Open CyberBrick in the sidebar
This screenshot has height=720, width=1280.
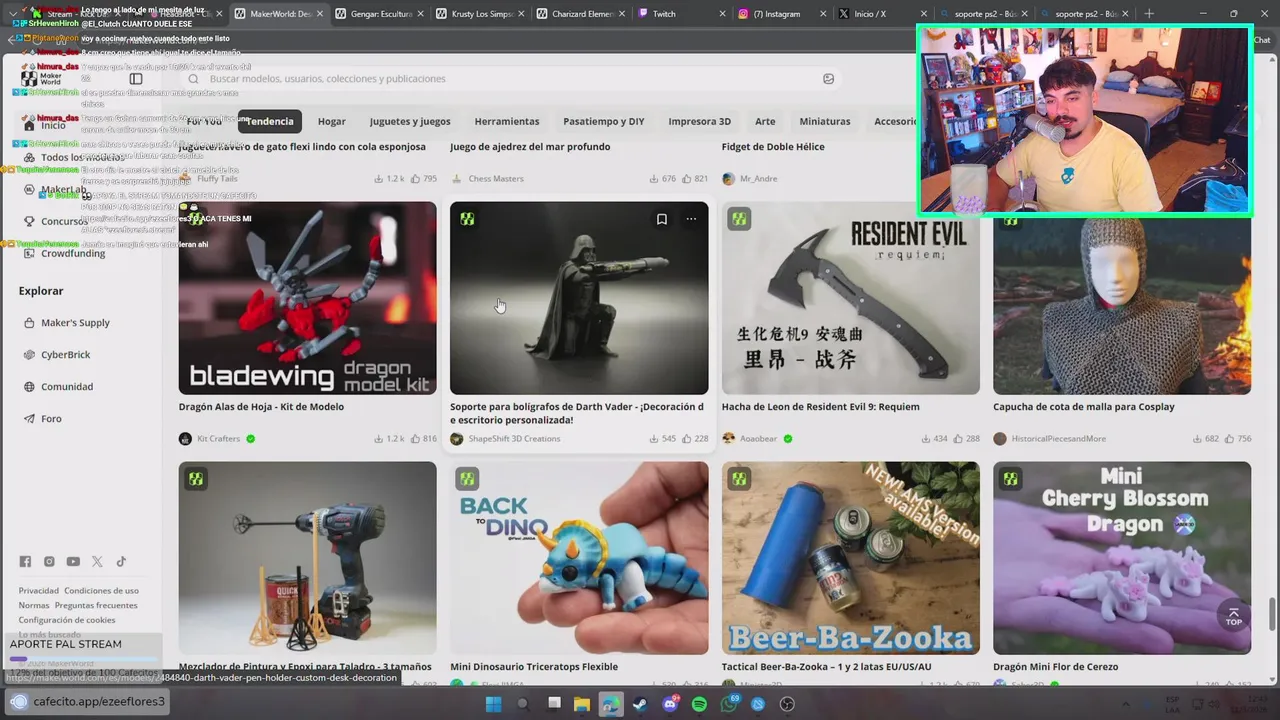[x=65, y=355]
